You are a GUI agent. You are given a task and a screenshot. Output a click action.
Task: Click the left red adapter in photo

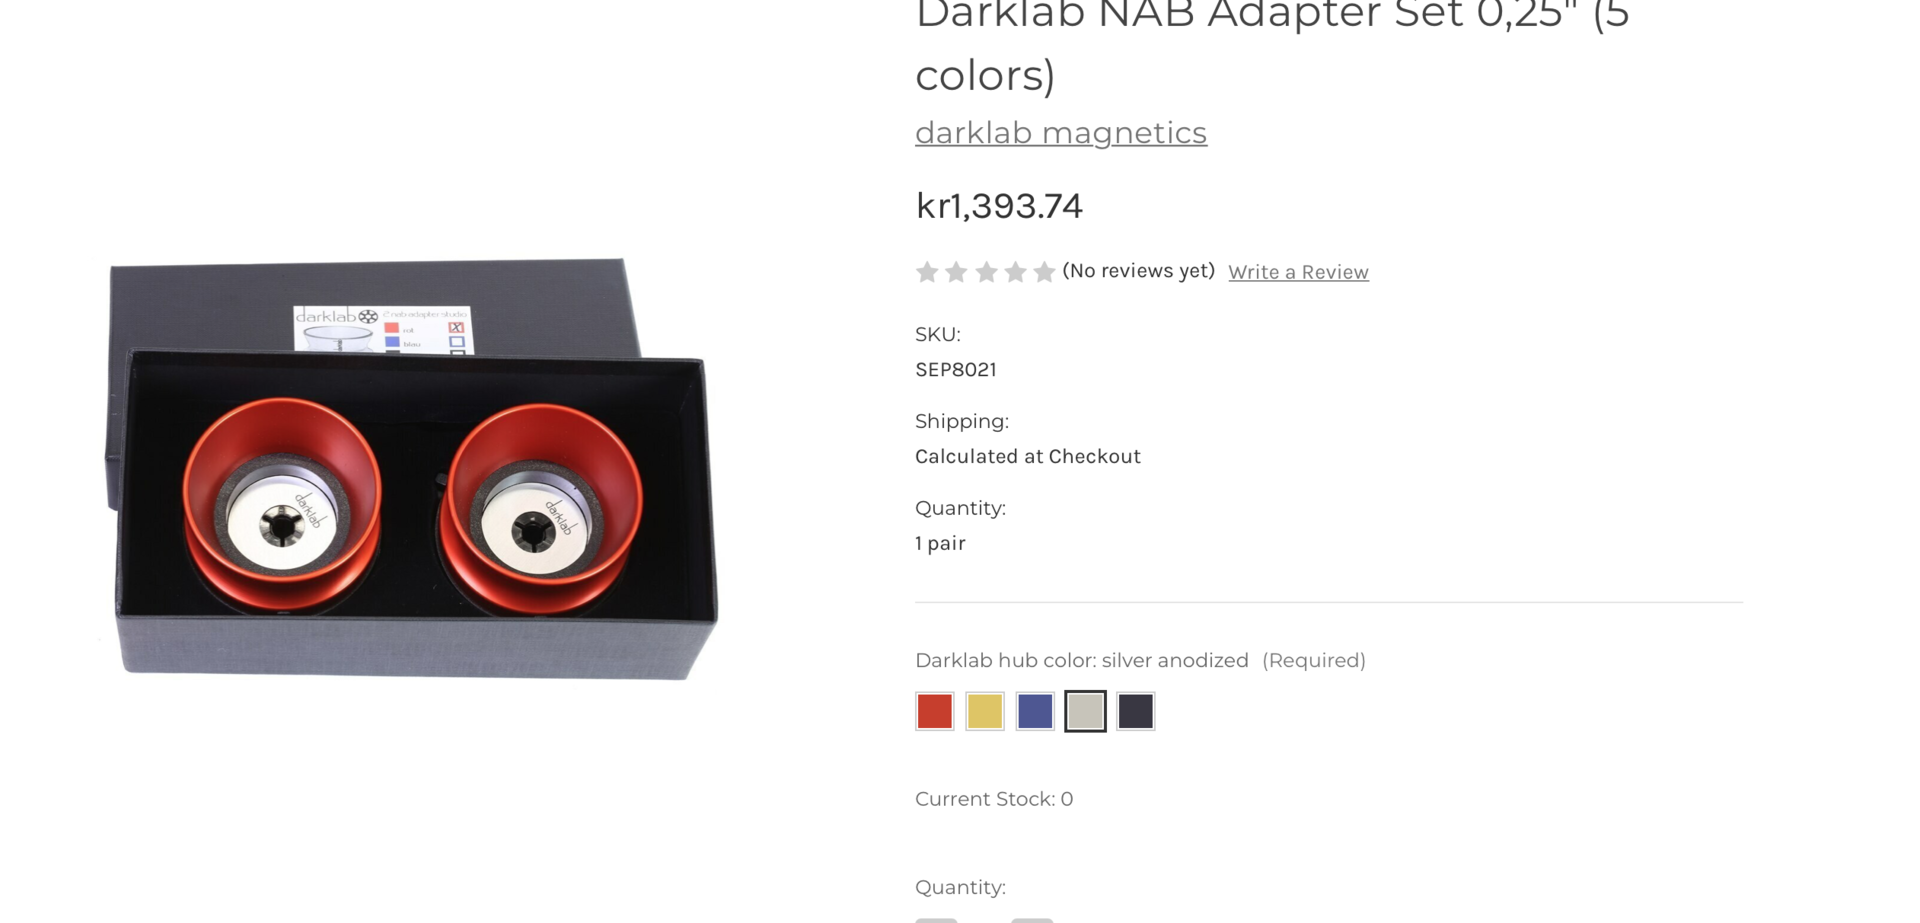click(282, 505)
